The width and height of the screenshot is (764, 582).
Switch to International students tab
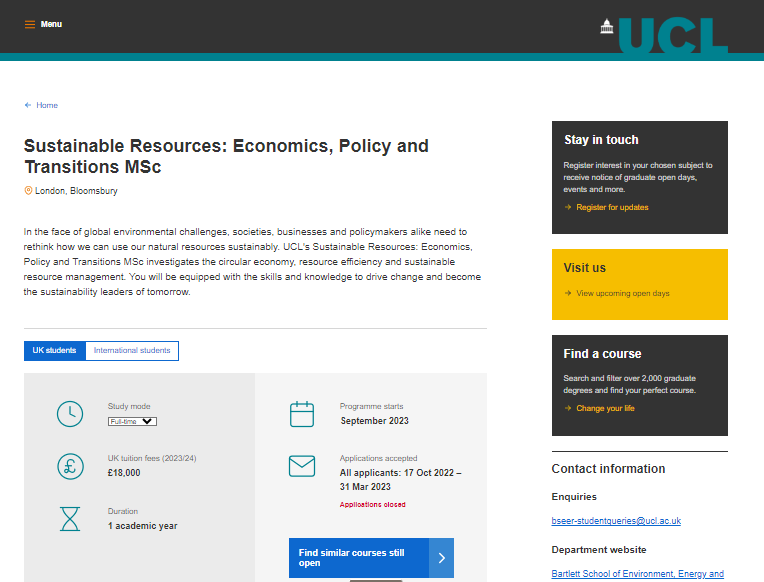[x=132, y=351]
